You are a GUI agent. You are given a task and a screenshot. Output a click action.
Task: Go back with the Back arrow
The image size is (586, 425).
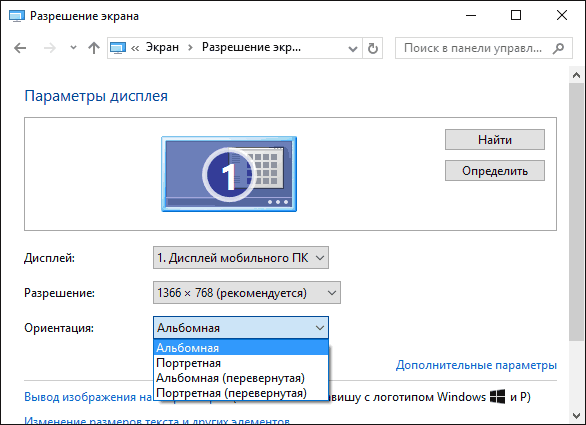coord(20,48)
